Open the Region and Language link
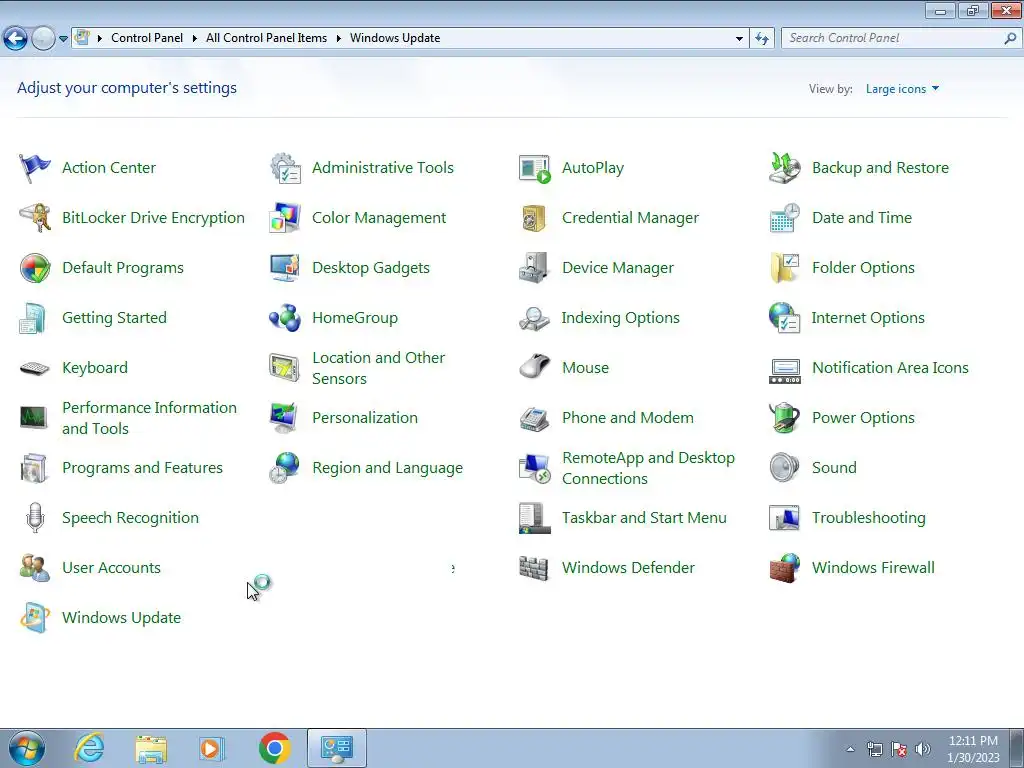This screenshot has height=768, width=1024. pos(387,468)
